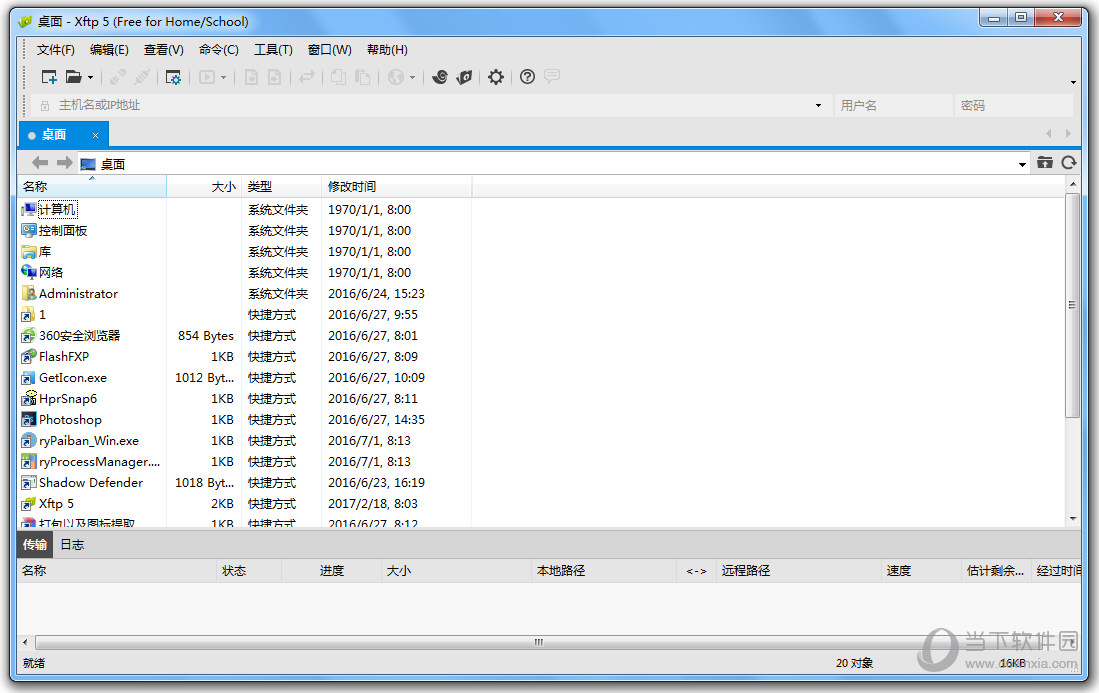Open the session properties icon
The height and width of the screenshot is (693, 1099).
click(173, 77)
